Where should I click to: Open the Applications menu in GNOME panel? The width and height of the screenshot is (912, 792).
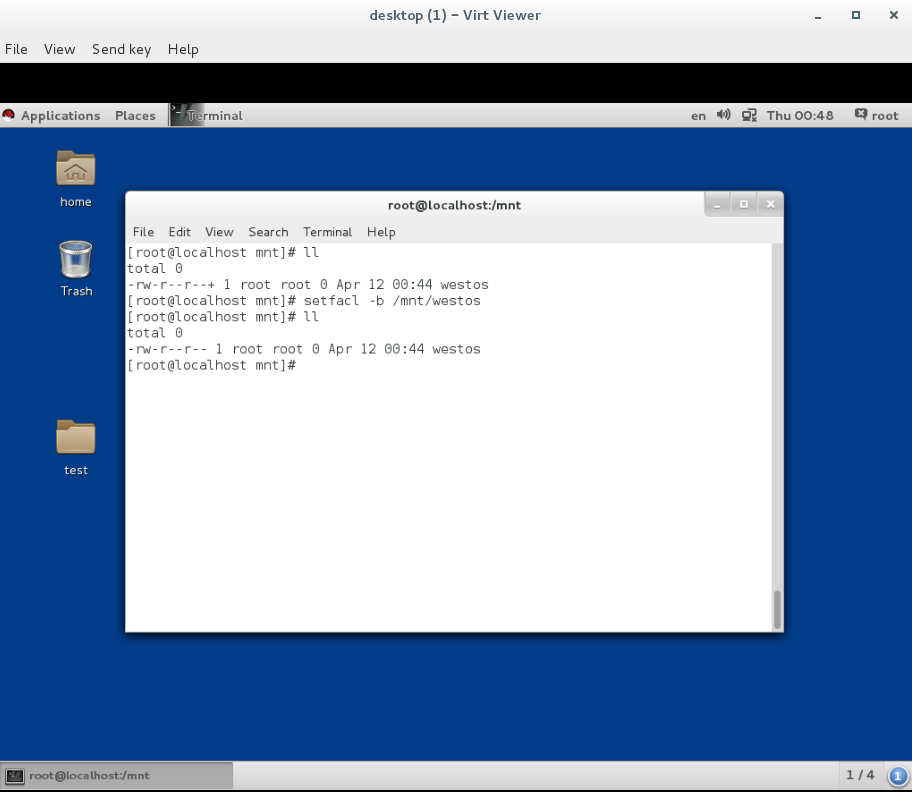60,116
